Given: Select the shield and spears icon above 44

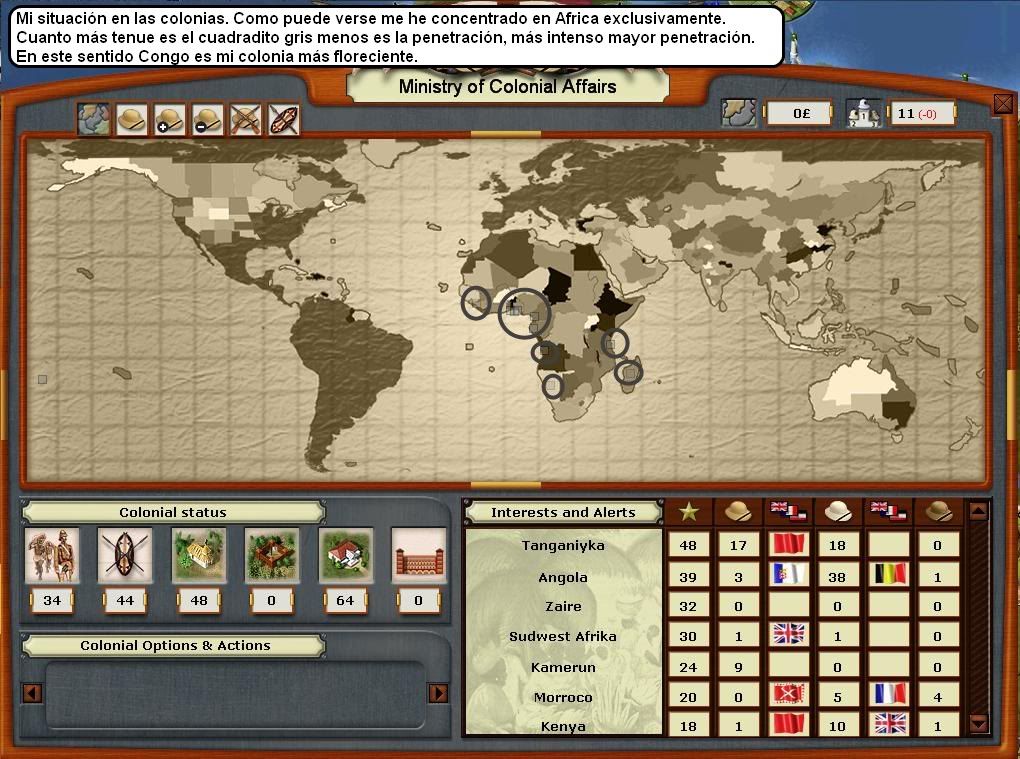Looking at the screenshot, I should 124,555.
